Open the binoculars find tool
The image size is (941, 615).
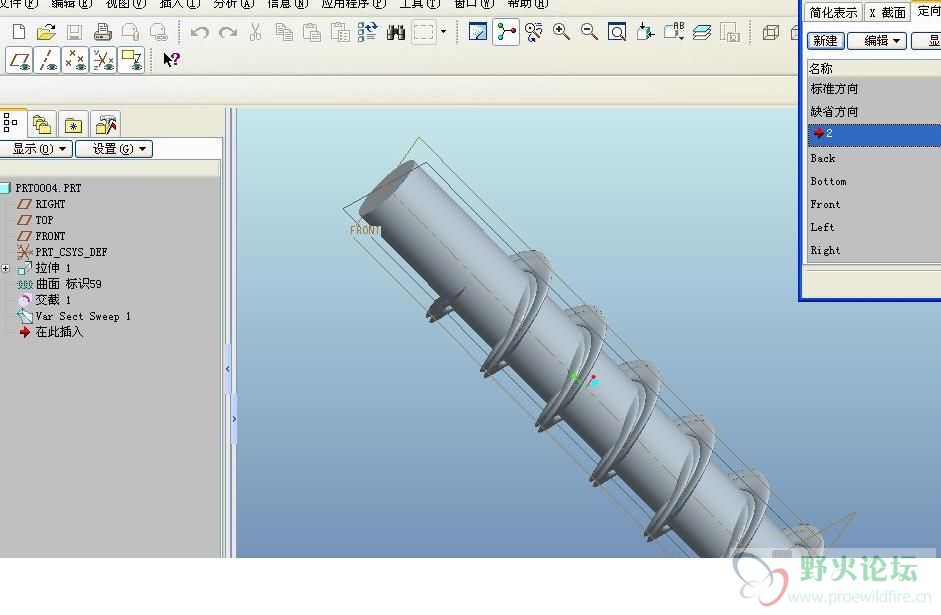(396, 32)
